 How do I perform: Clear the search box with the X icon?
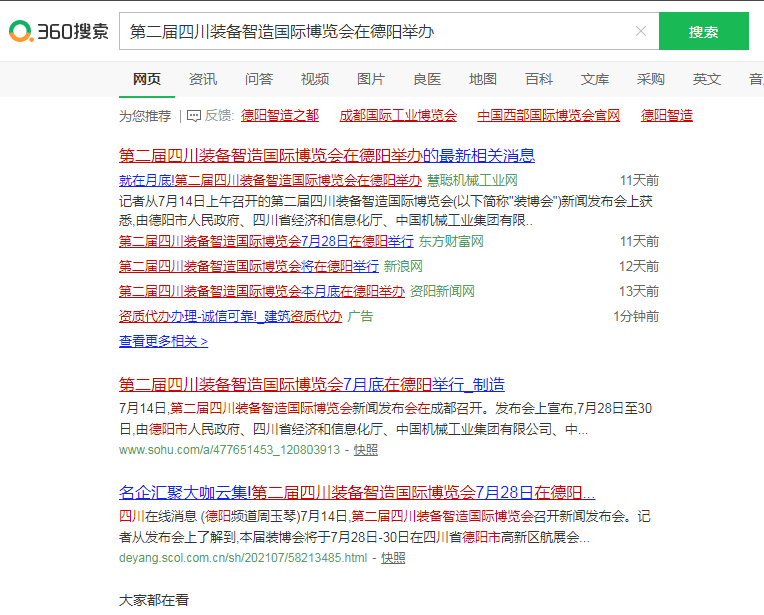pos(641,32)
